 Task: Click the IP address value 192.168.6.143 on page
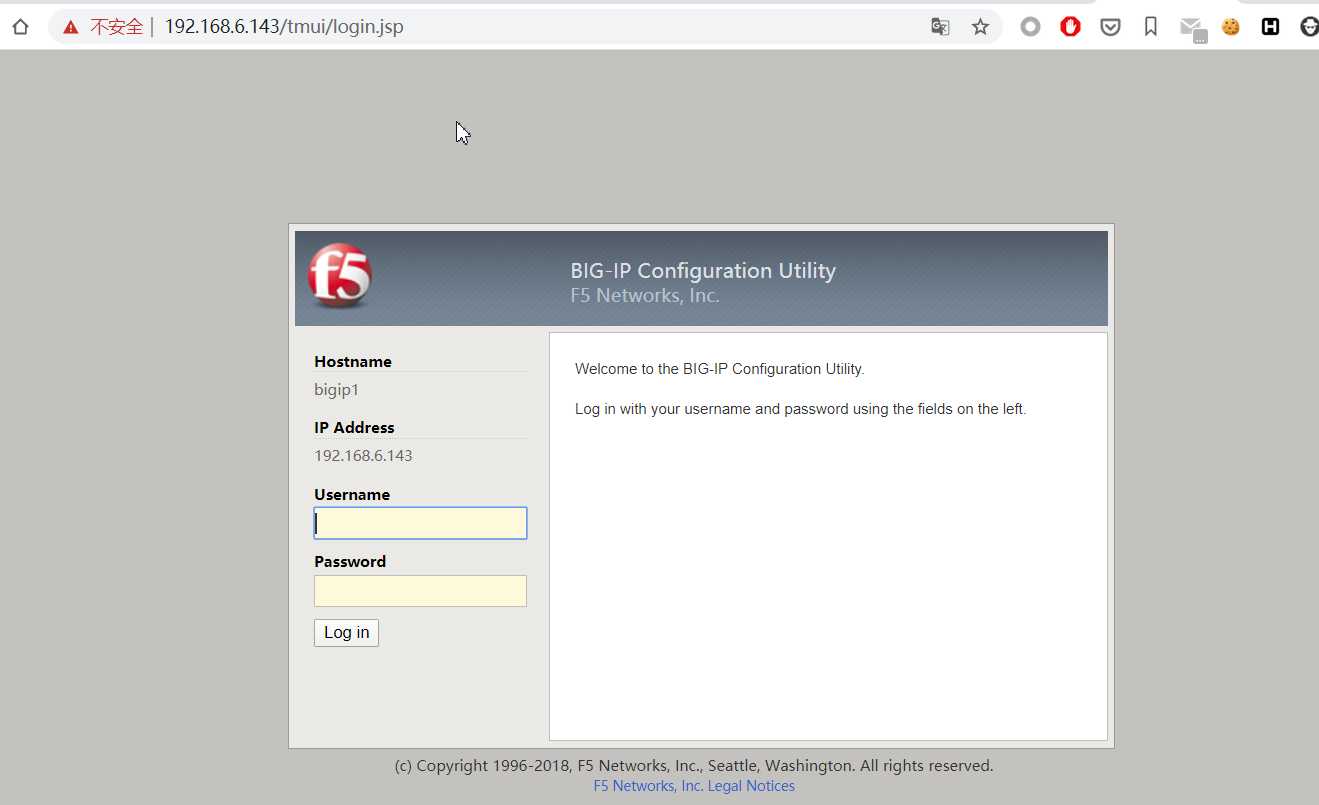click(x=363, y=456)
